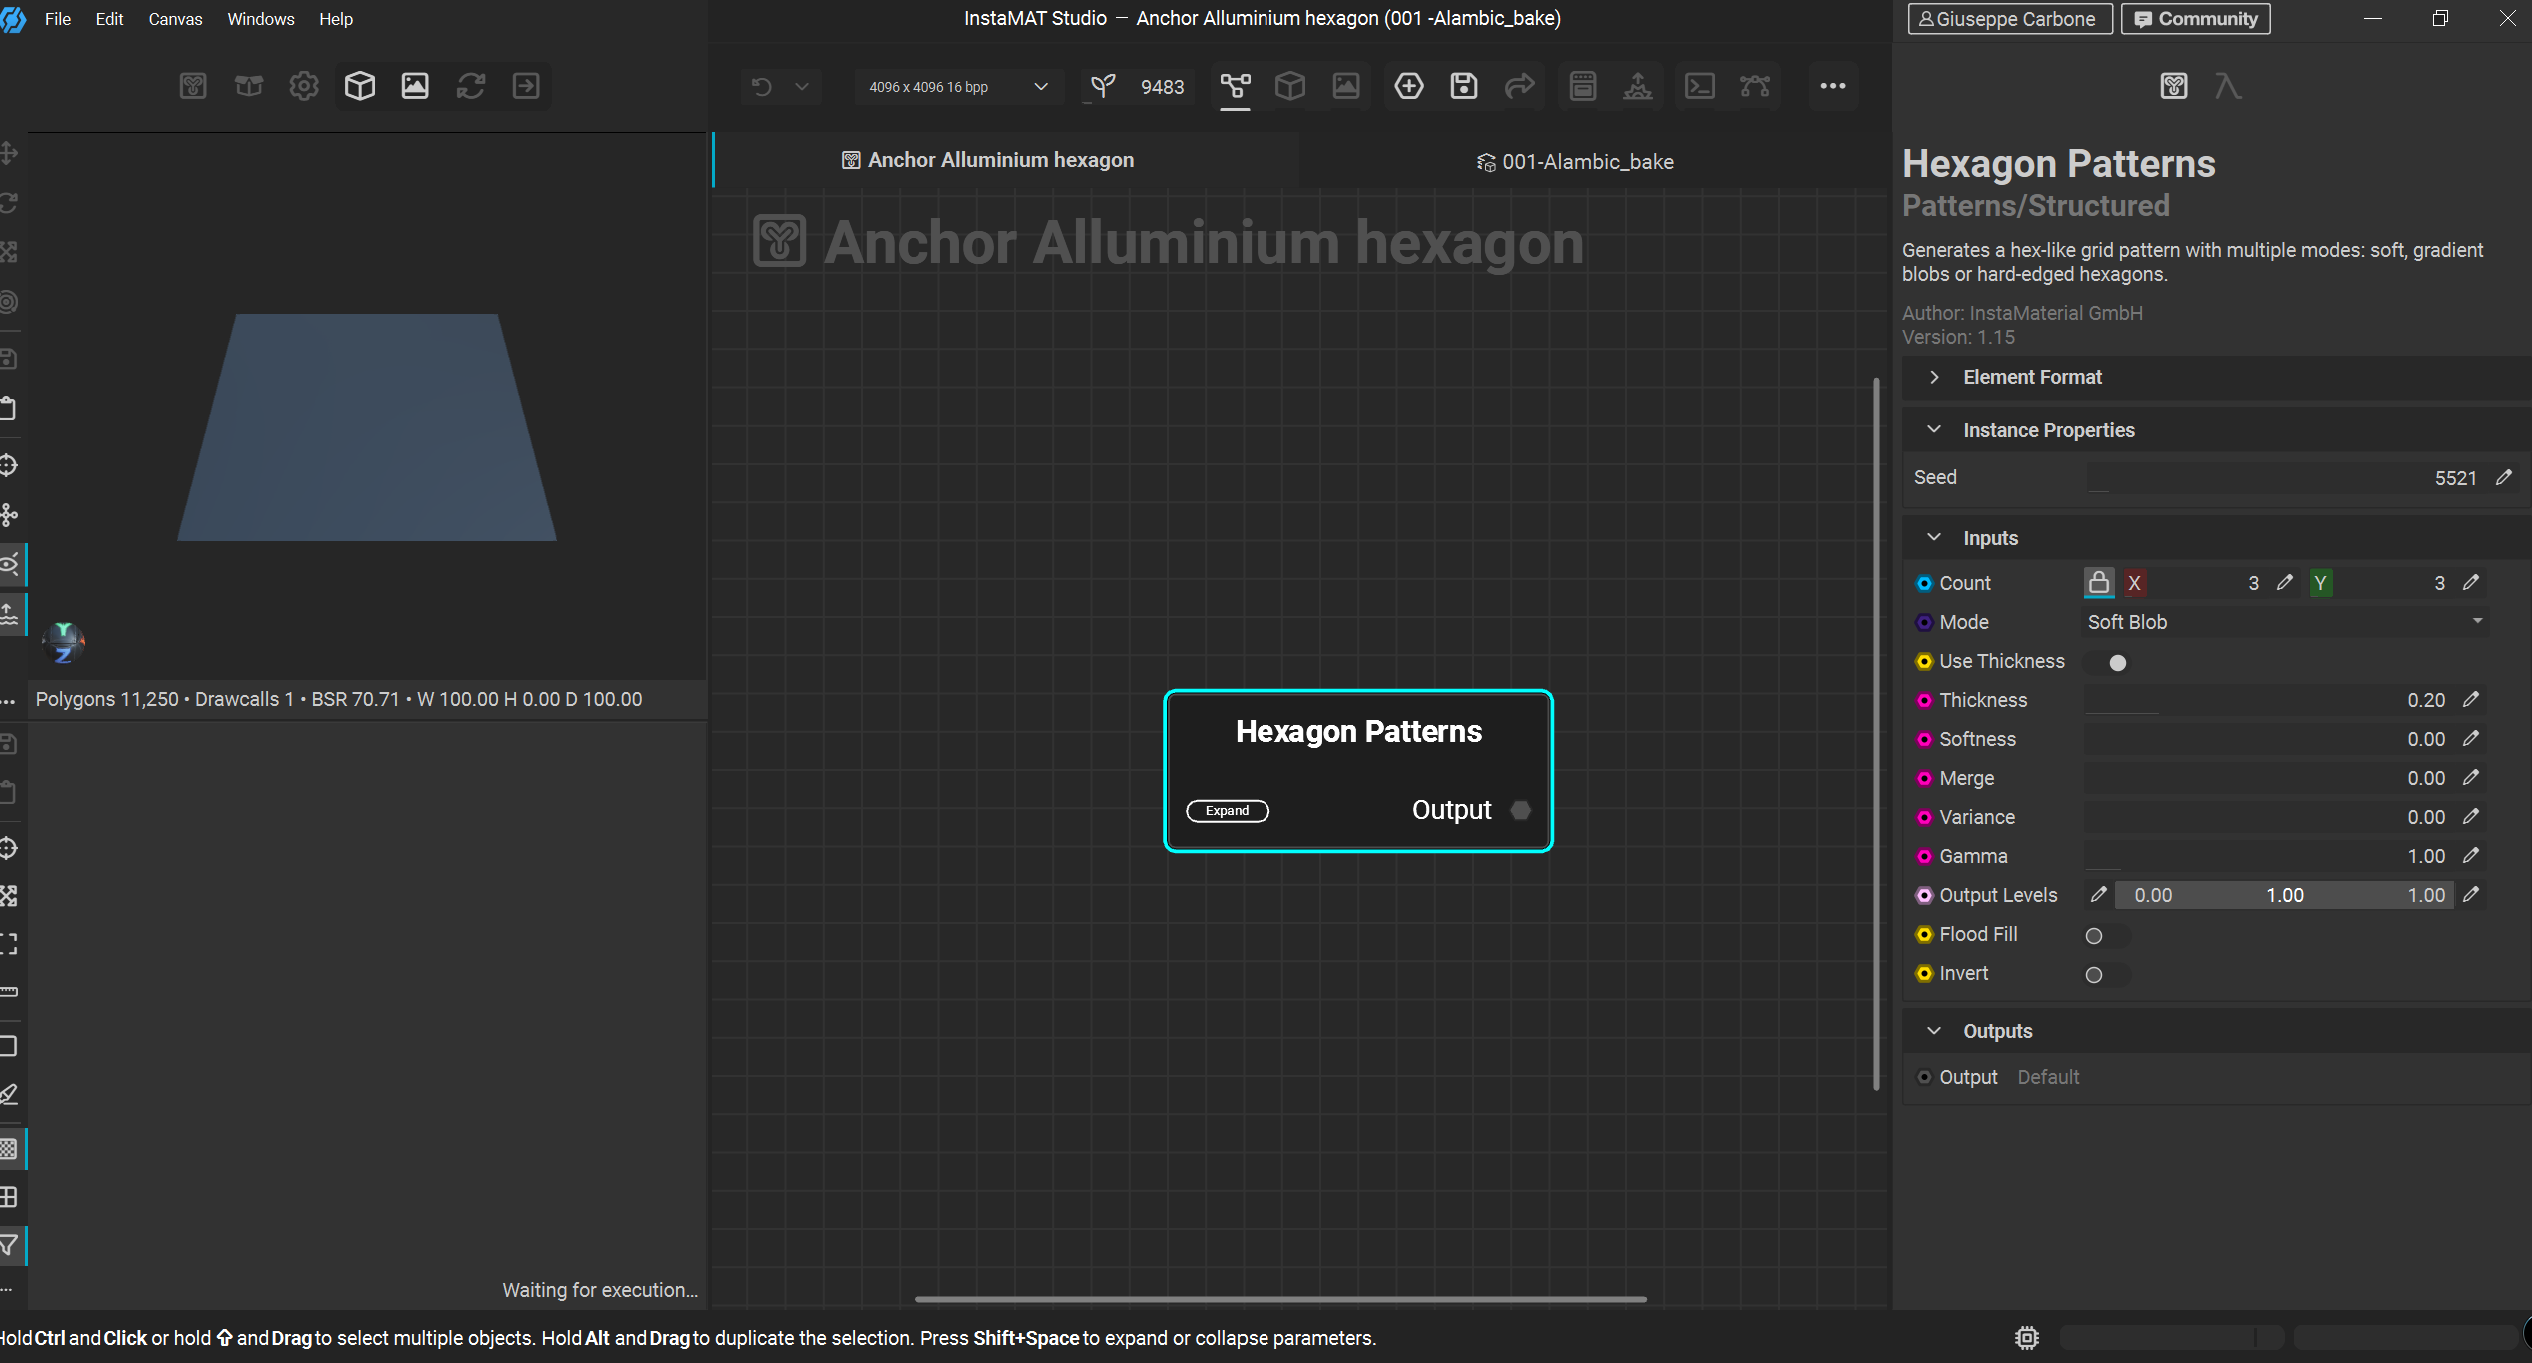Viewport: 2532px width, 1363px height.
Task: Click the graph view icon in toolbar
Action: pos(1235,86)
